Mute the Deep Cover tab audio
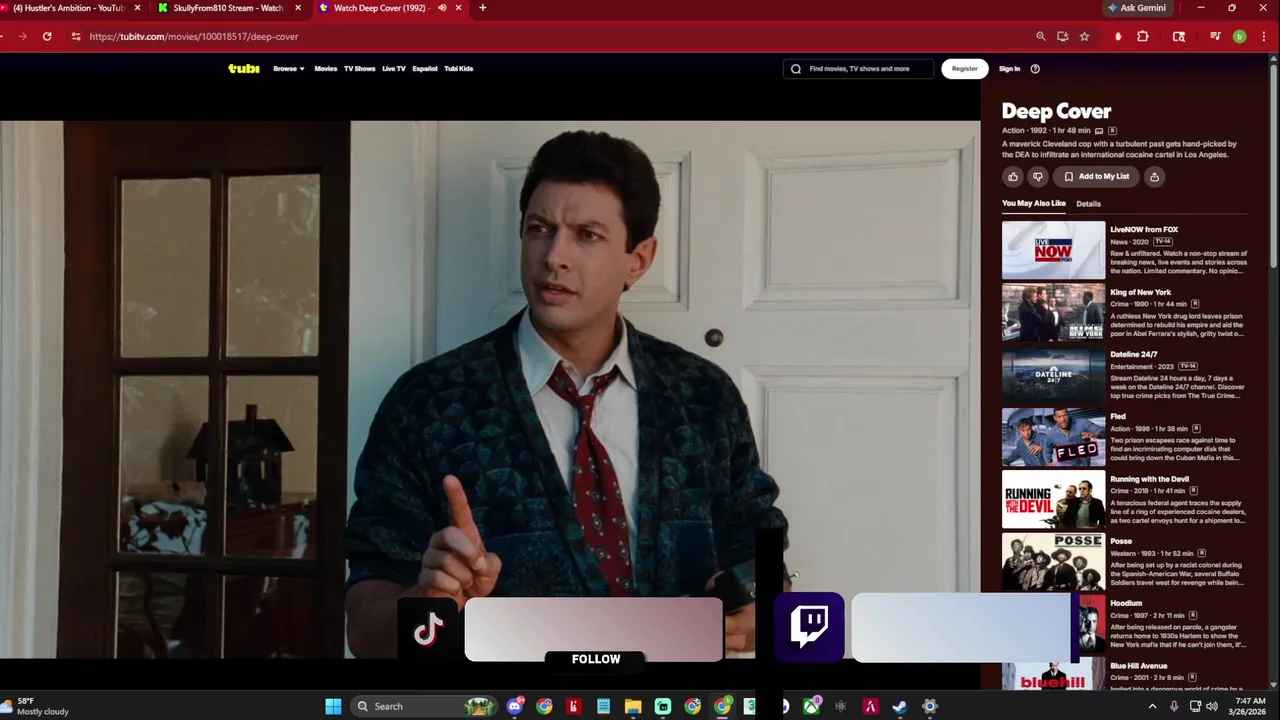1280x720 pixels. [x=442, y=8]
